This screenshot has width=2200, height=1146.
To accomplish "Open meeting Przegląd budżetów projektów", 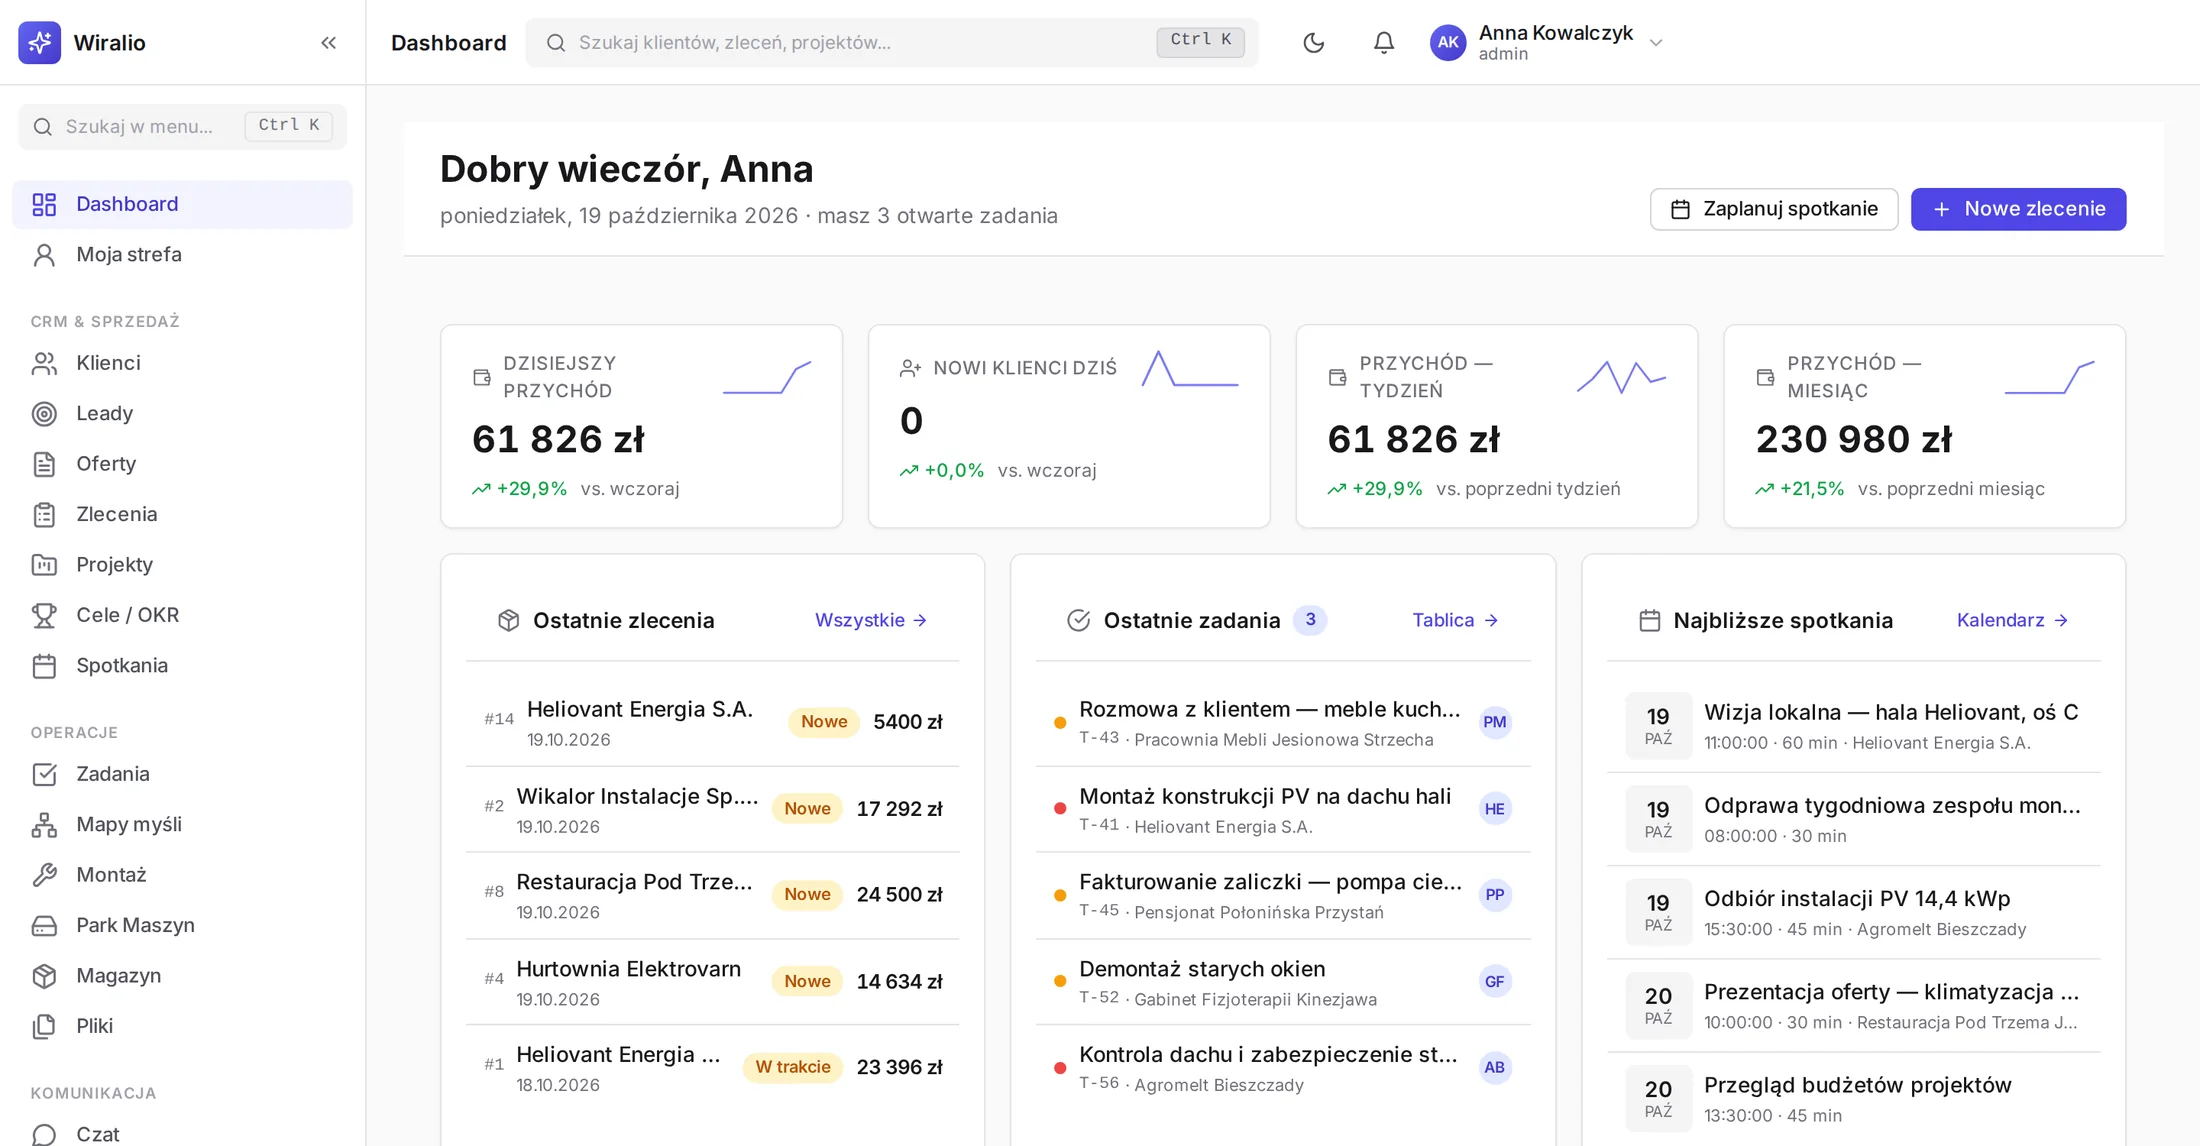I will (x=1853, y=1098).
